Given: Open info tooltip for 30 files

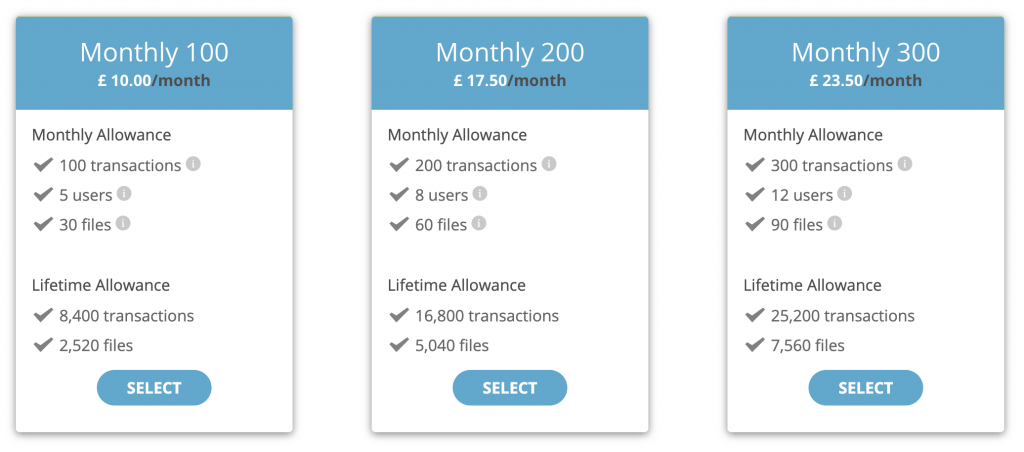Looking at the screenshot, I should (x=123, y=223).
